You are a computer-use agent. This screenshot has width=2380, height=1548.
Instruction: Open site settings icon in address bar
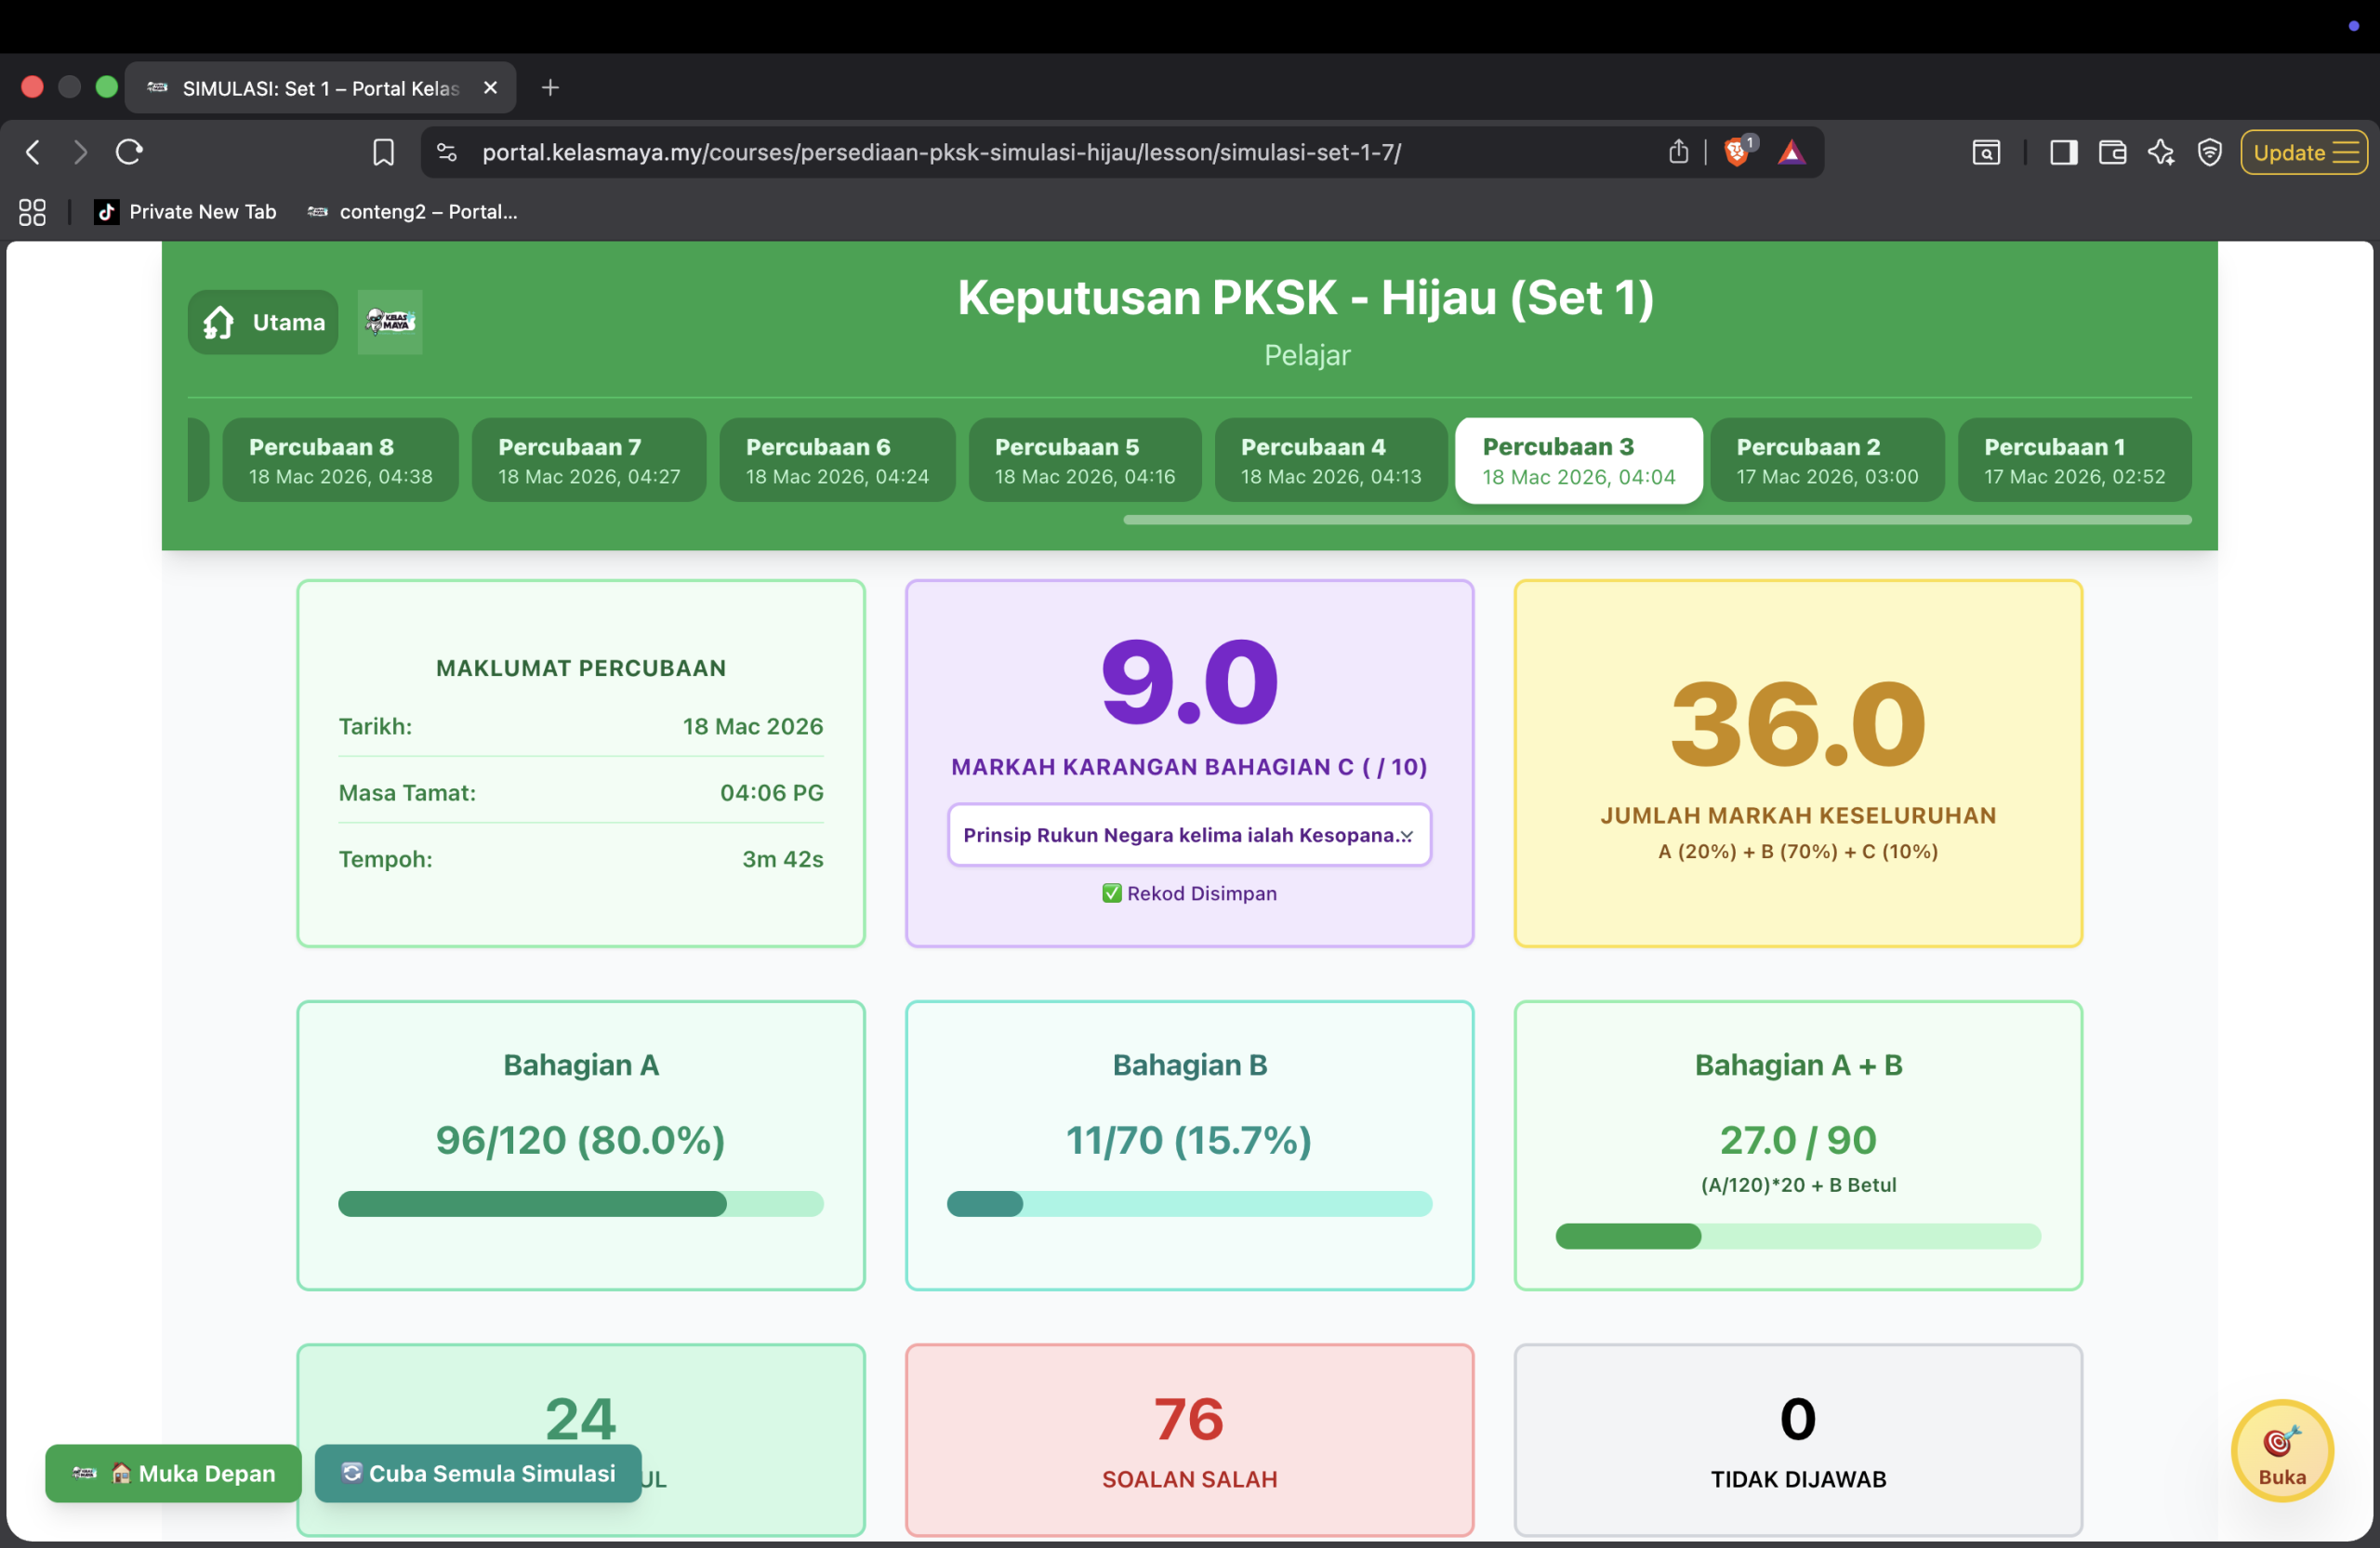click(447, 152)
